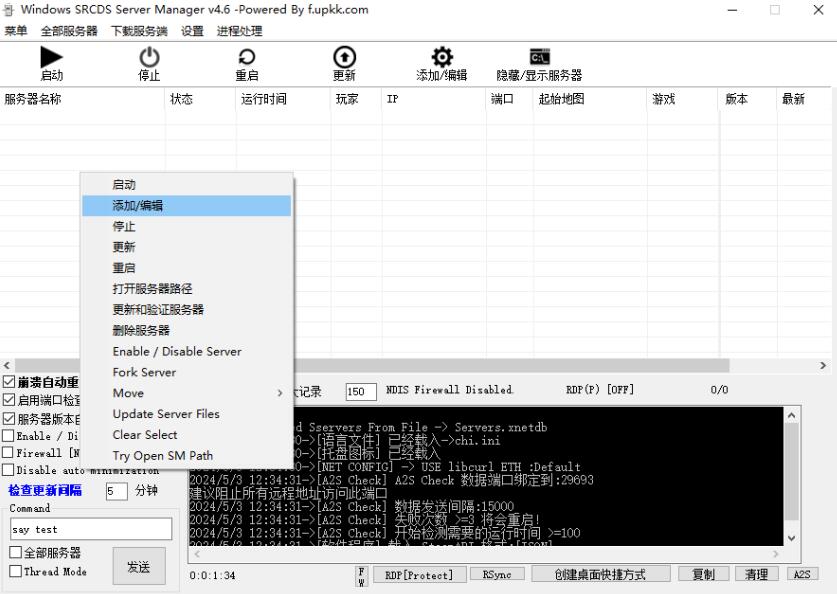Image resolution: width=837 pixels, height=594 pixels.
Task: Choose 启动 in the context menu
Action: [x=186, y=185]
